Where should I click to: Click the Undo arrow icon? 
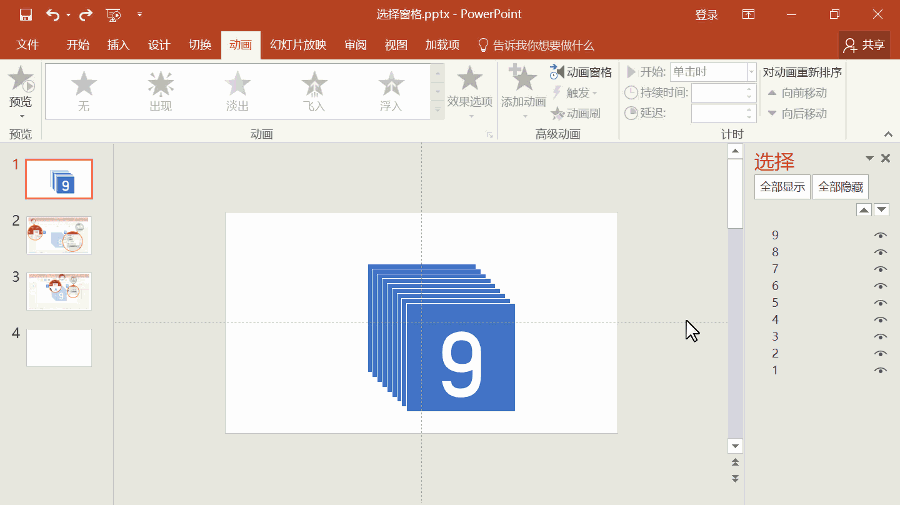tap(52, 15)
